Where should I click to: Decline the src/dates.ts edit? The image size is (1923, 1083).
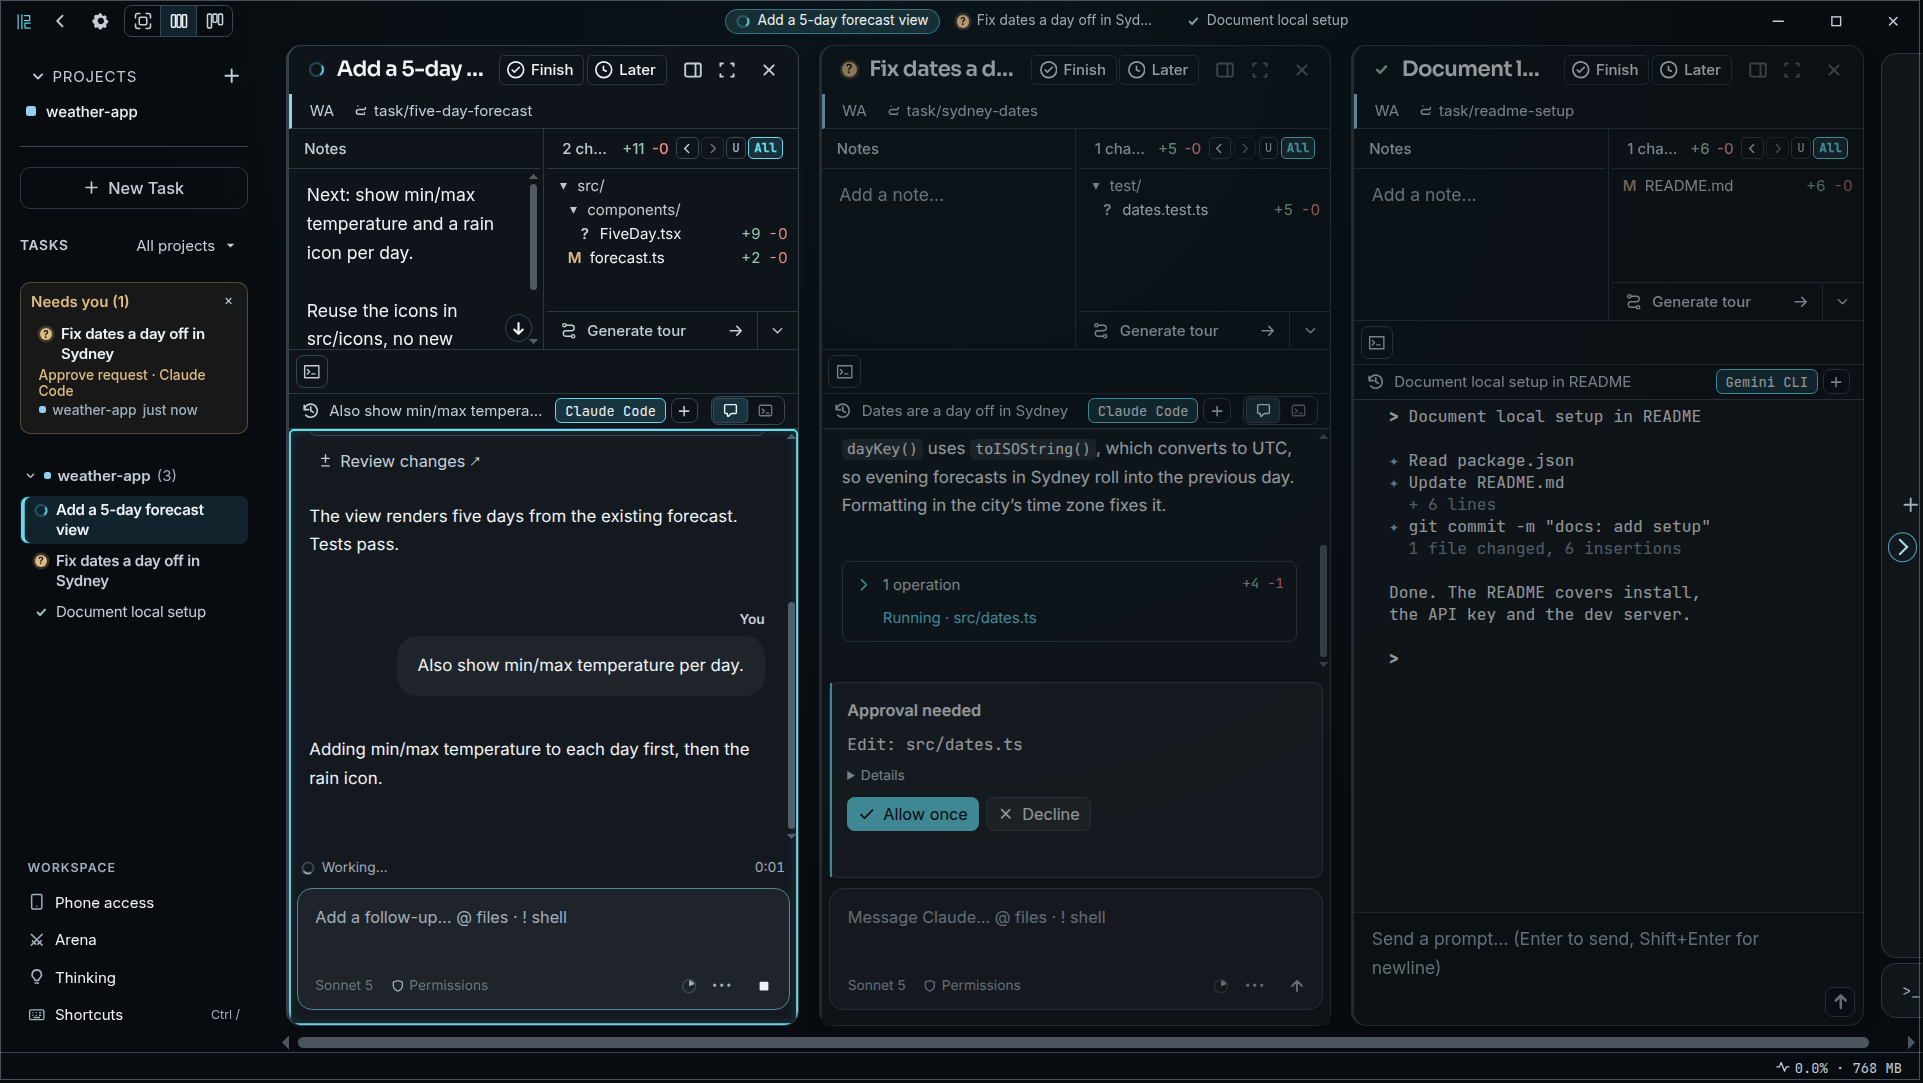point(1038,814)
